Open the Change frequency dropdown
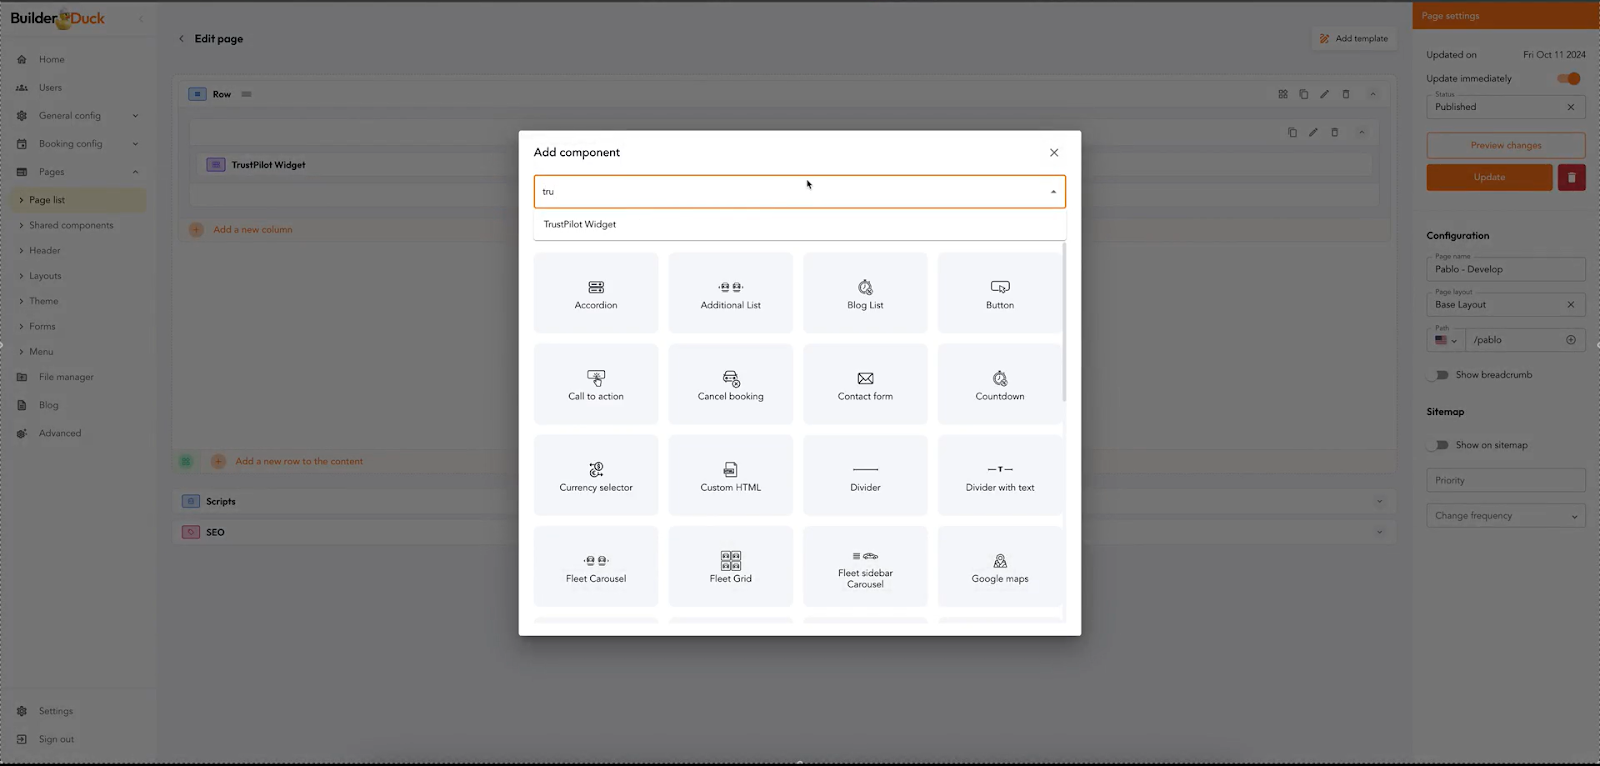The height and width of the screenshot is (766, 1600). [x=1505, y=516]
